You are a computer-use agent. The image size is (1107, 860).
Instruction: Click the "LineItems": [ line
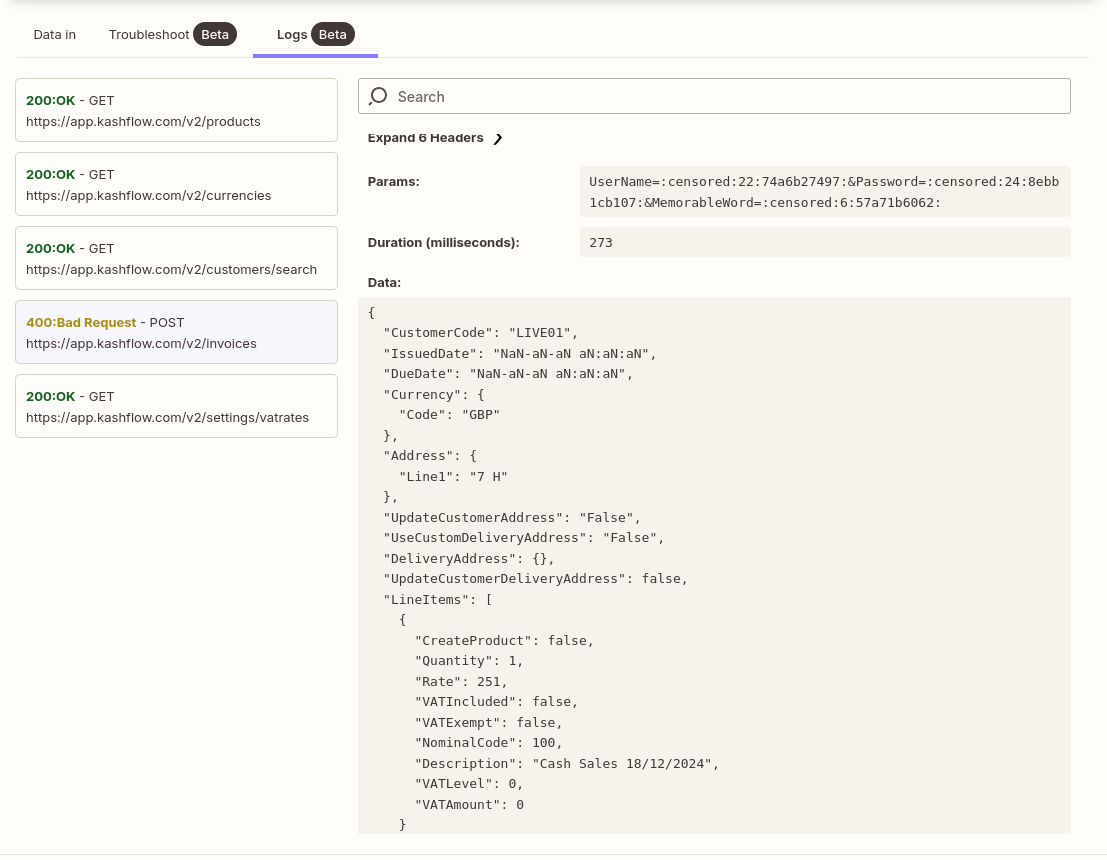[x=438, y=600]
